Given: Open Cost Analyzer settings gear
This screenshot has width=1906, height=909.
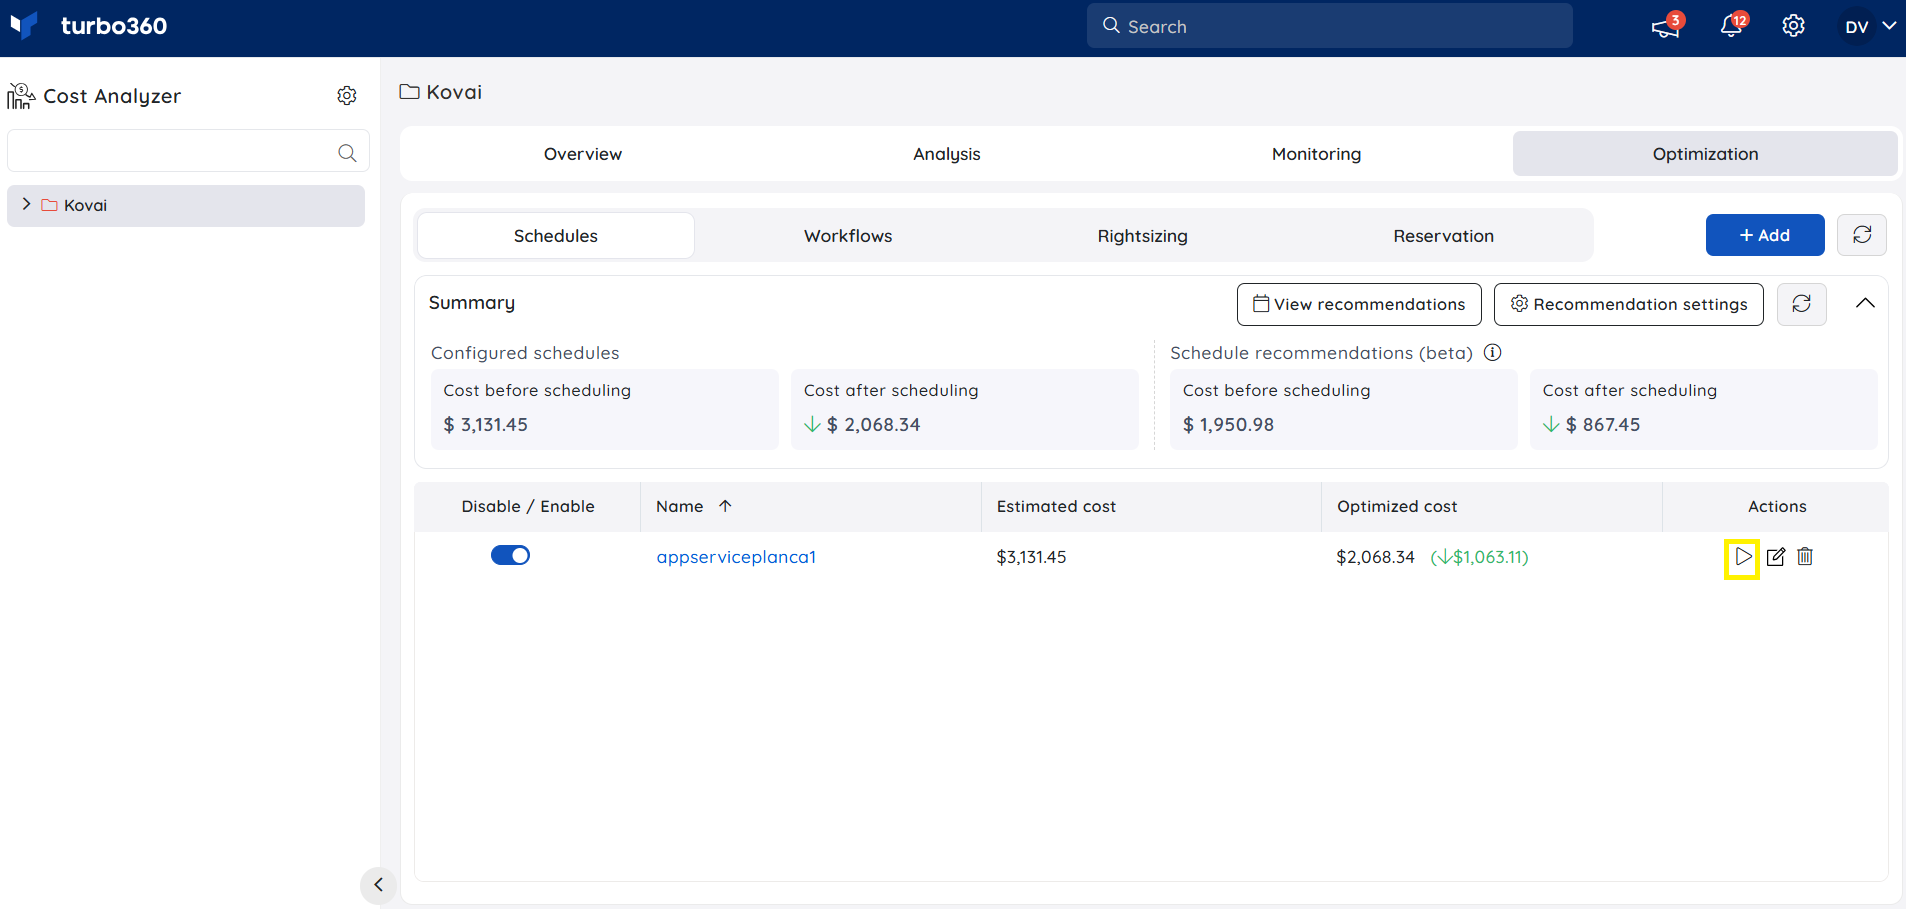Looking at the screenshot, I should click(347, 95).
